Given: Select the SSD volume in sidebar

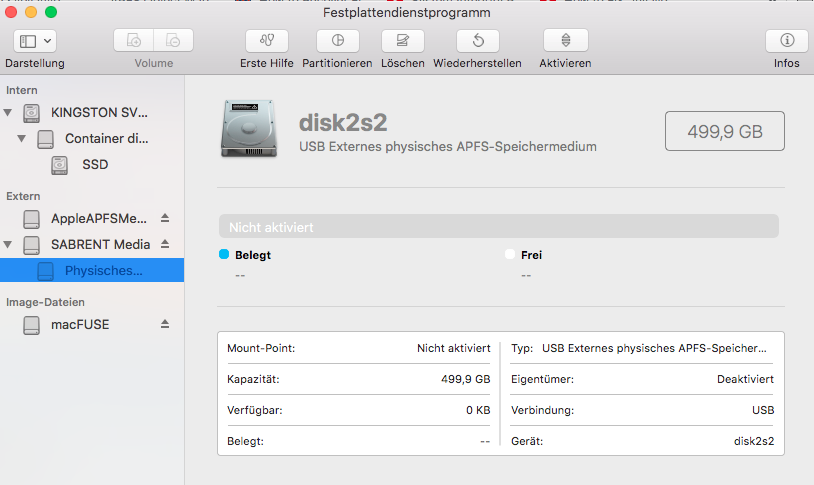Looking at the screenshot, I should (94, 164).
